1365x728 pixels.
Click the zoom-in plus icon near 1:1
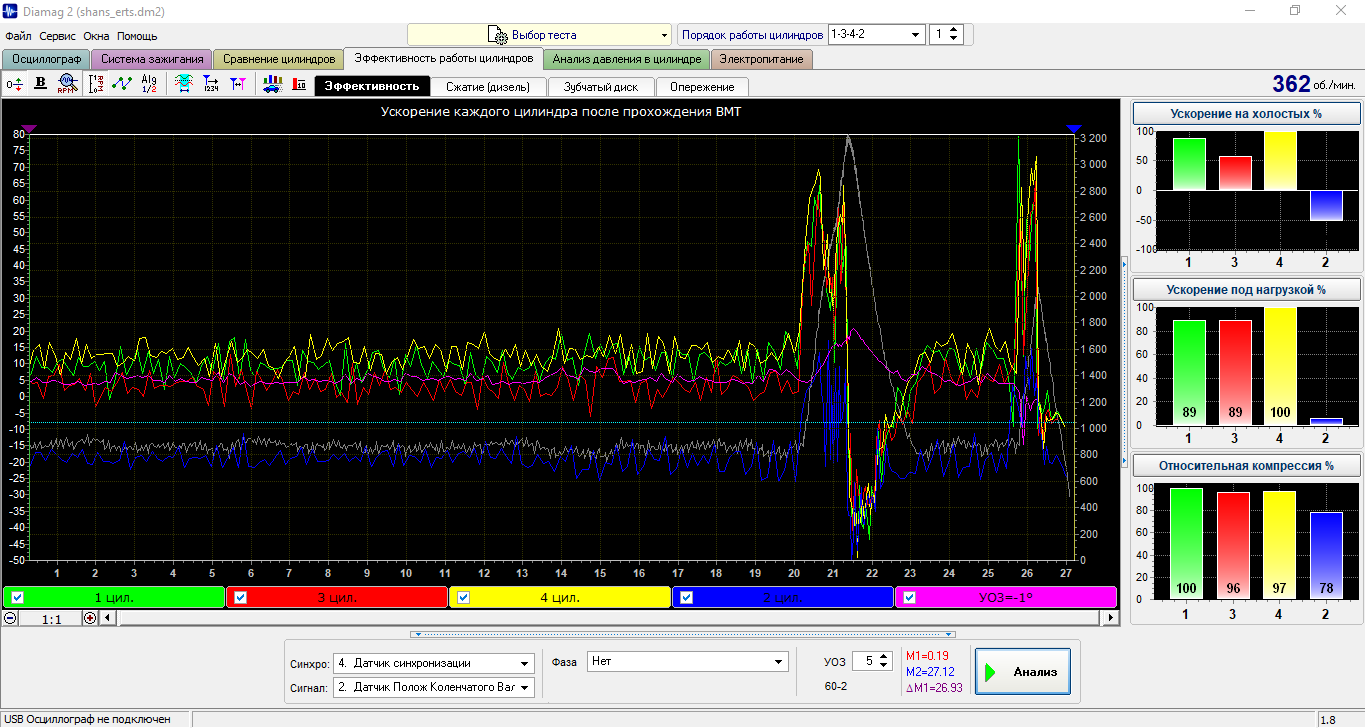tap(90, 618)
